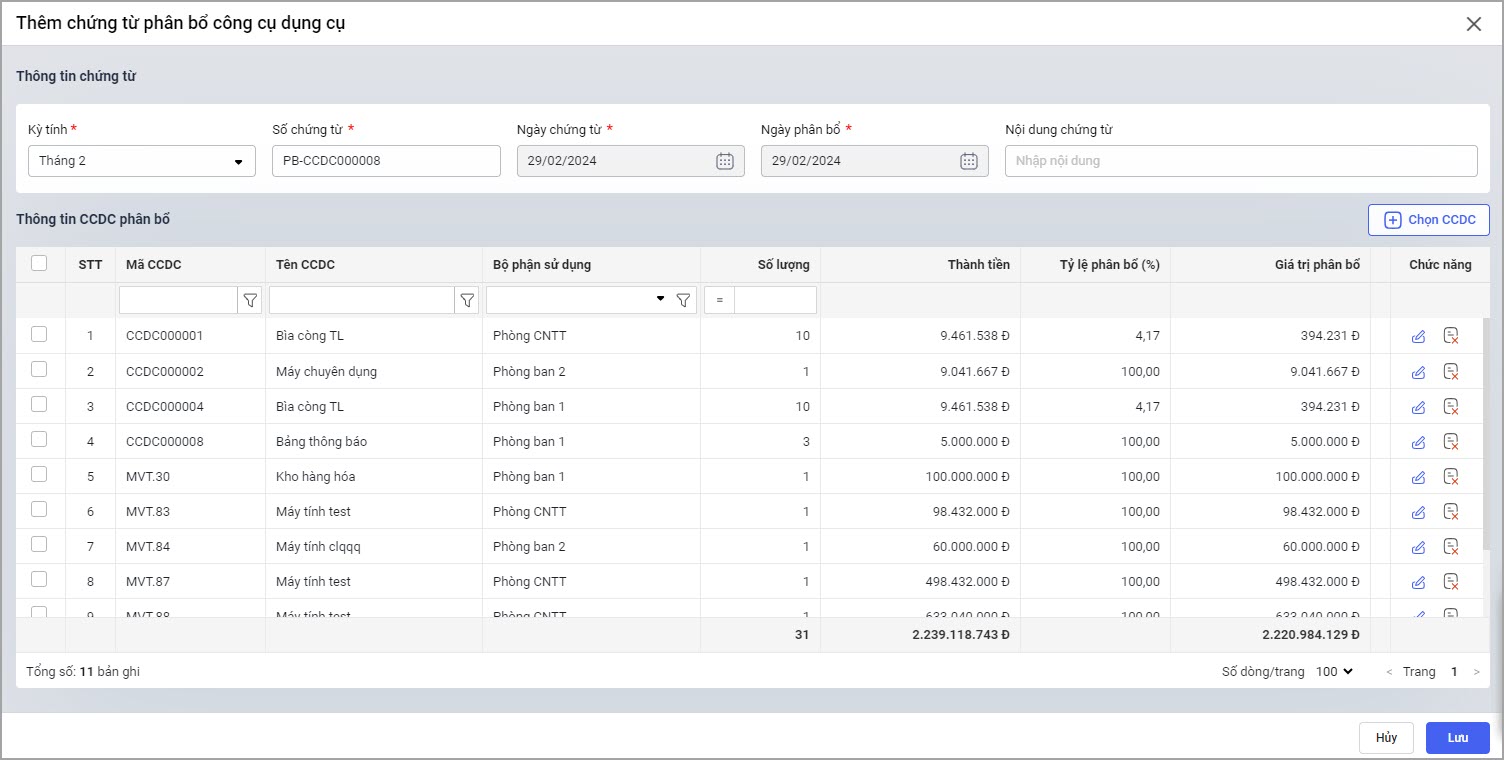
Task: Click the equals operator in Số lượng filter
Action: point(719,300)
